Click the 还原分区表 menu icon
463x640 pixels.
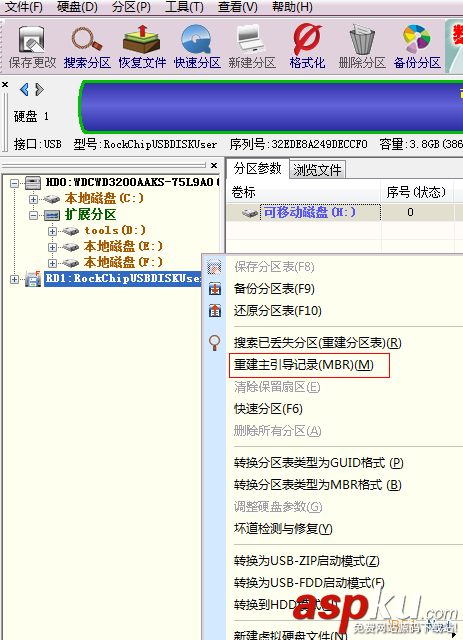(215, 311)
